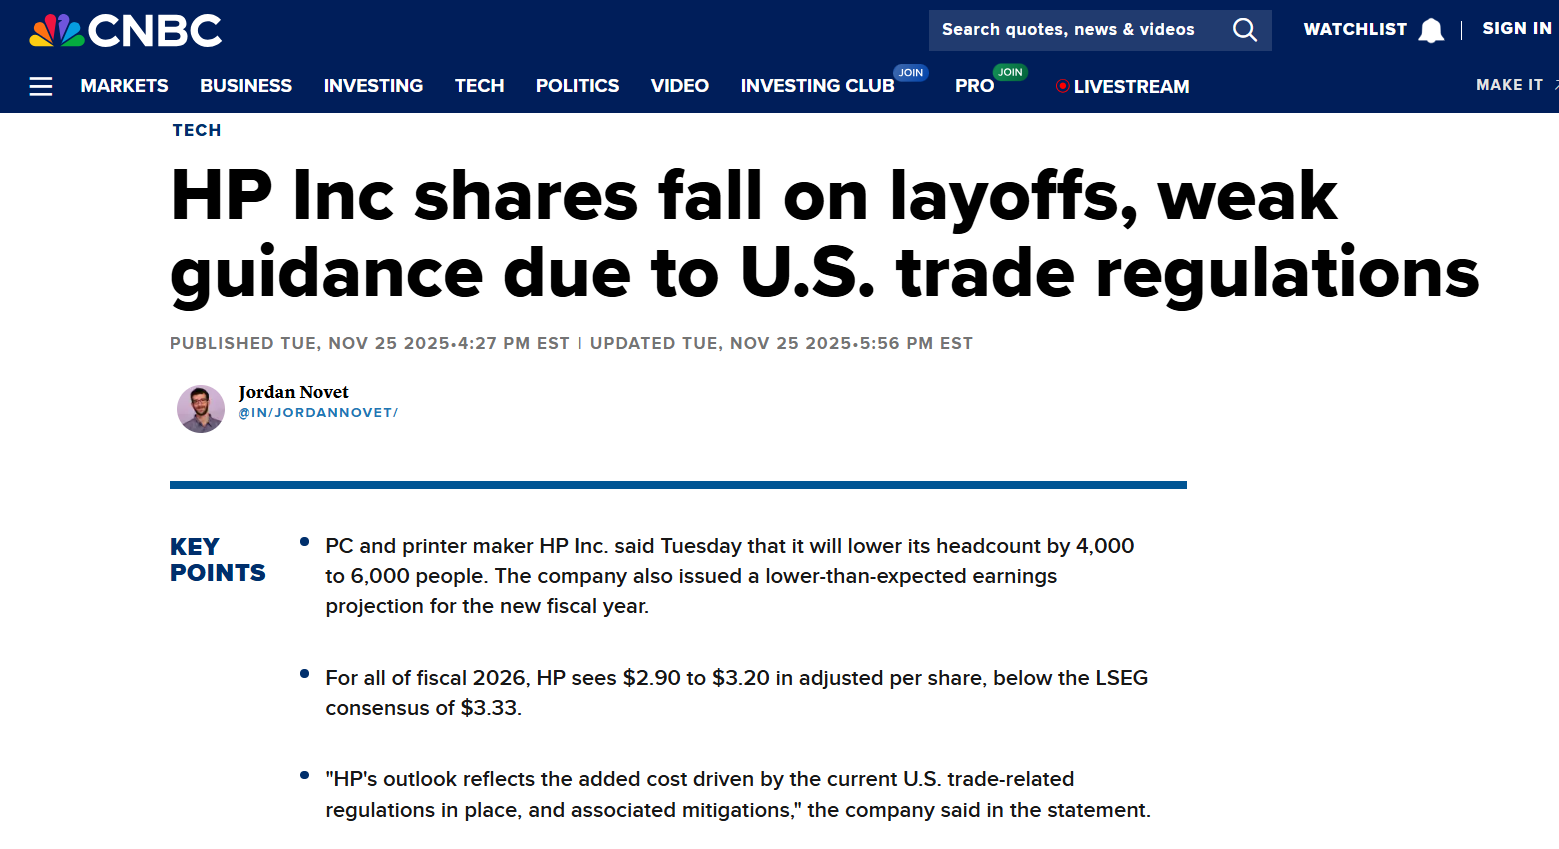Click the PRO JOIN badge
The width and height of the screenshot is (1559, 849).
(x=1010, y=72)
